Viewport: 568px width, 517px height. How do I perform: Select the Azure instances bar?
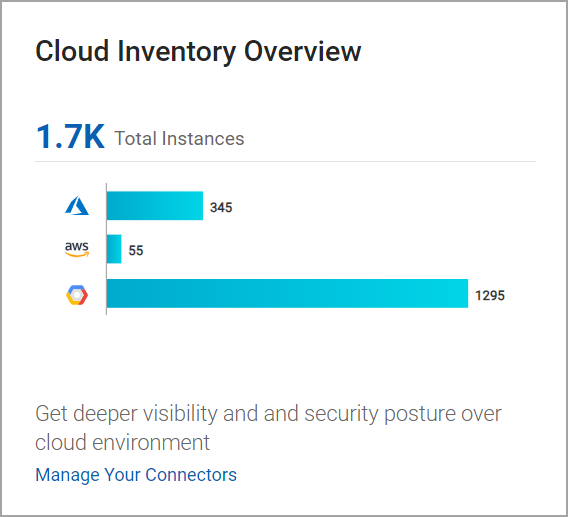point(155,205)
